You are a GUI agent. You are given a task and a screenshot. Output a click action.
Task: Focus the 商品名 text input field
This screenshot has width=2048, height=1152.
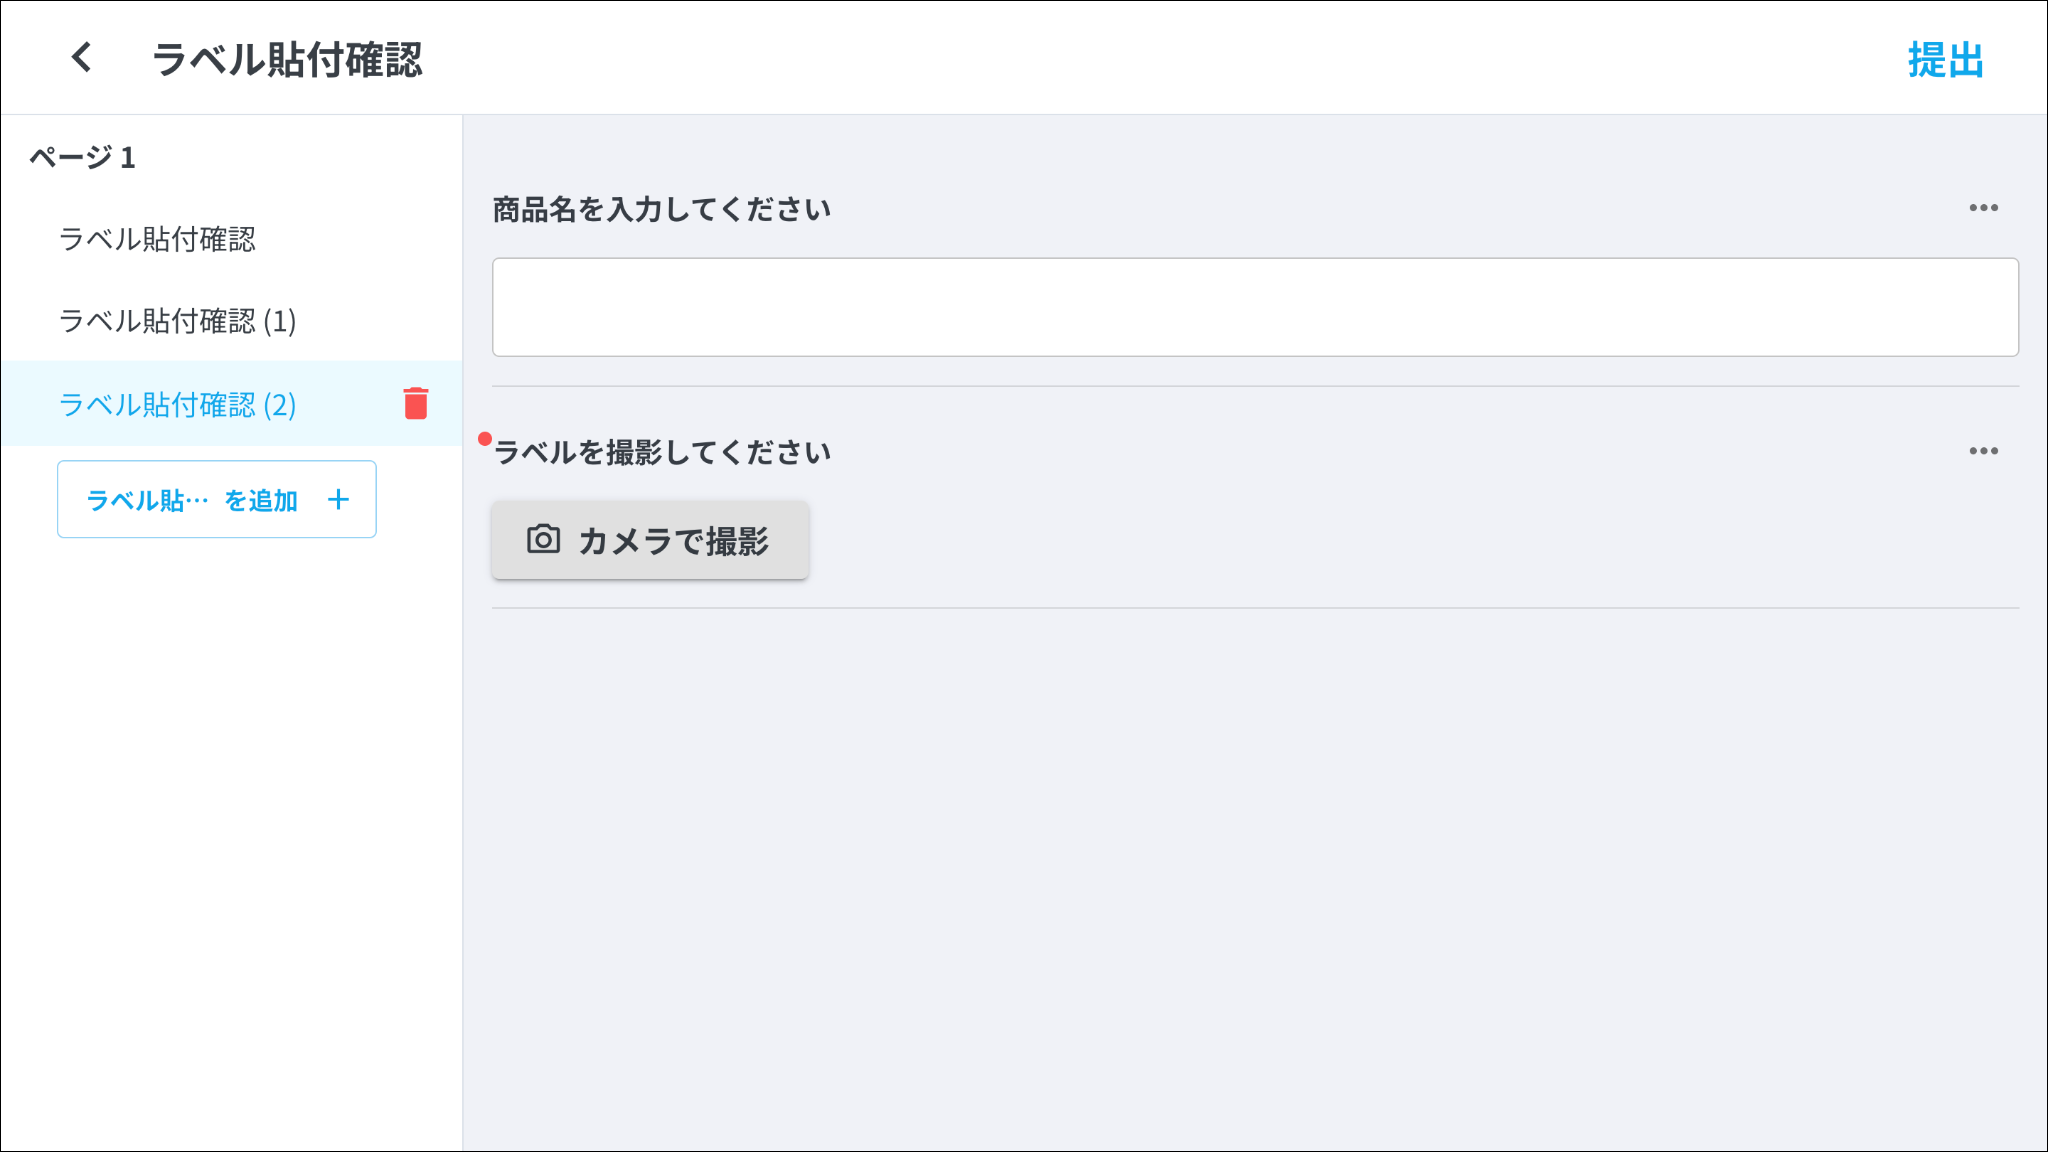[1255, 307]
